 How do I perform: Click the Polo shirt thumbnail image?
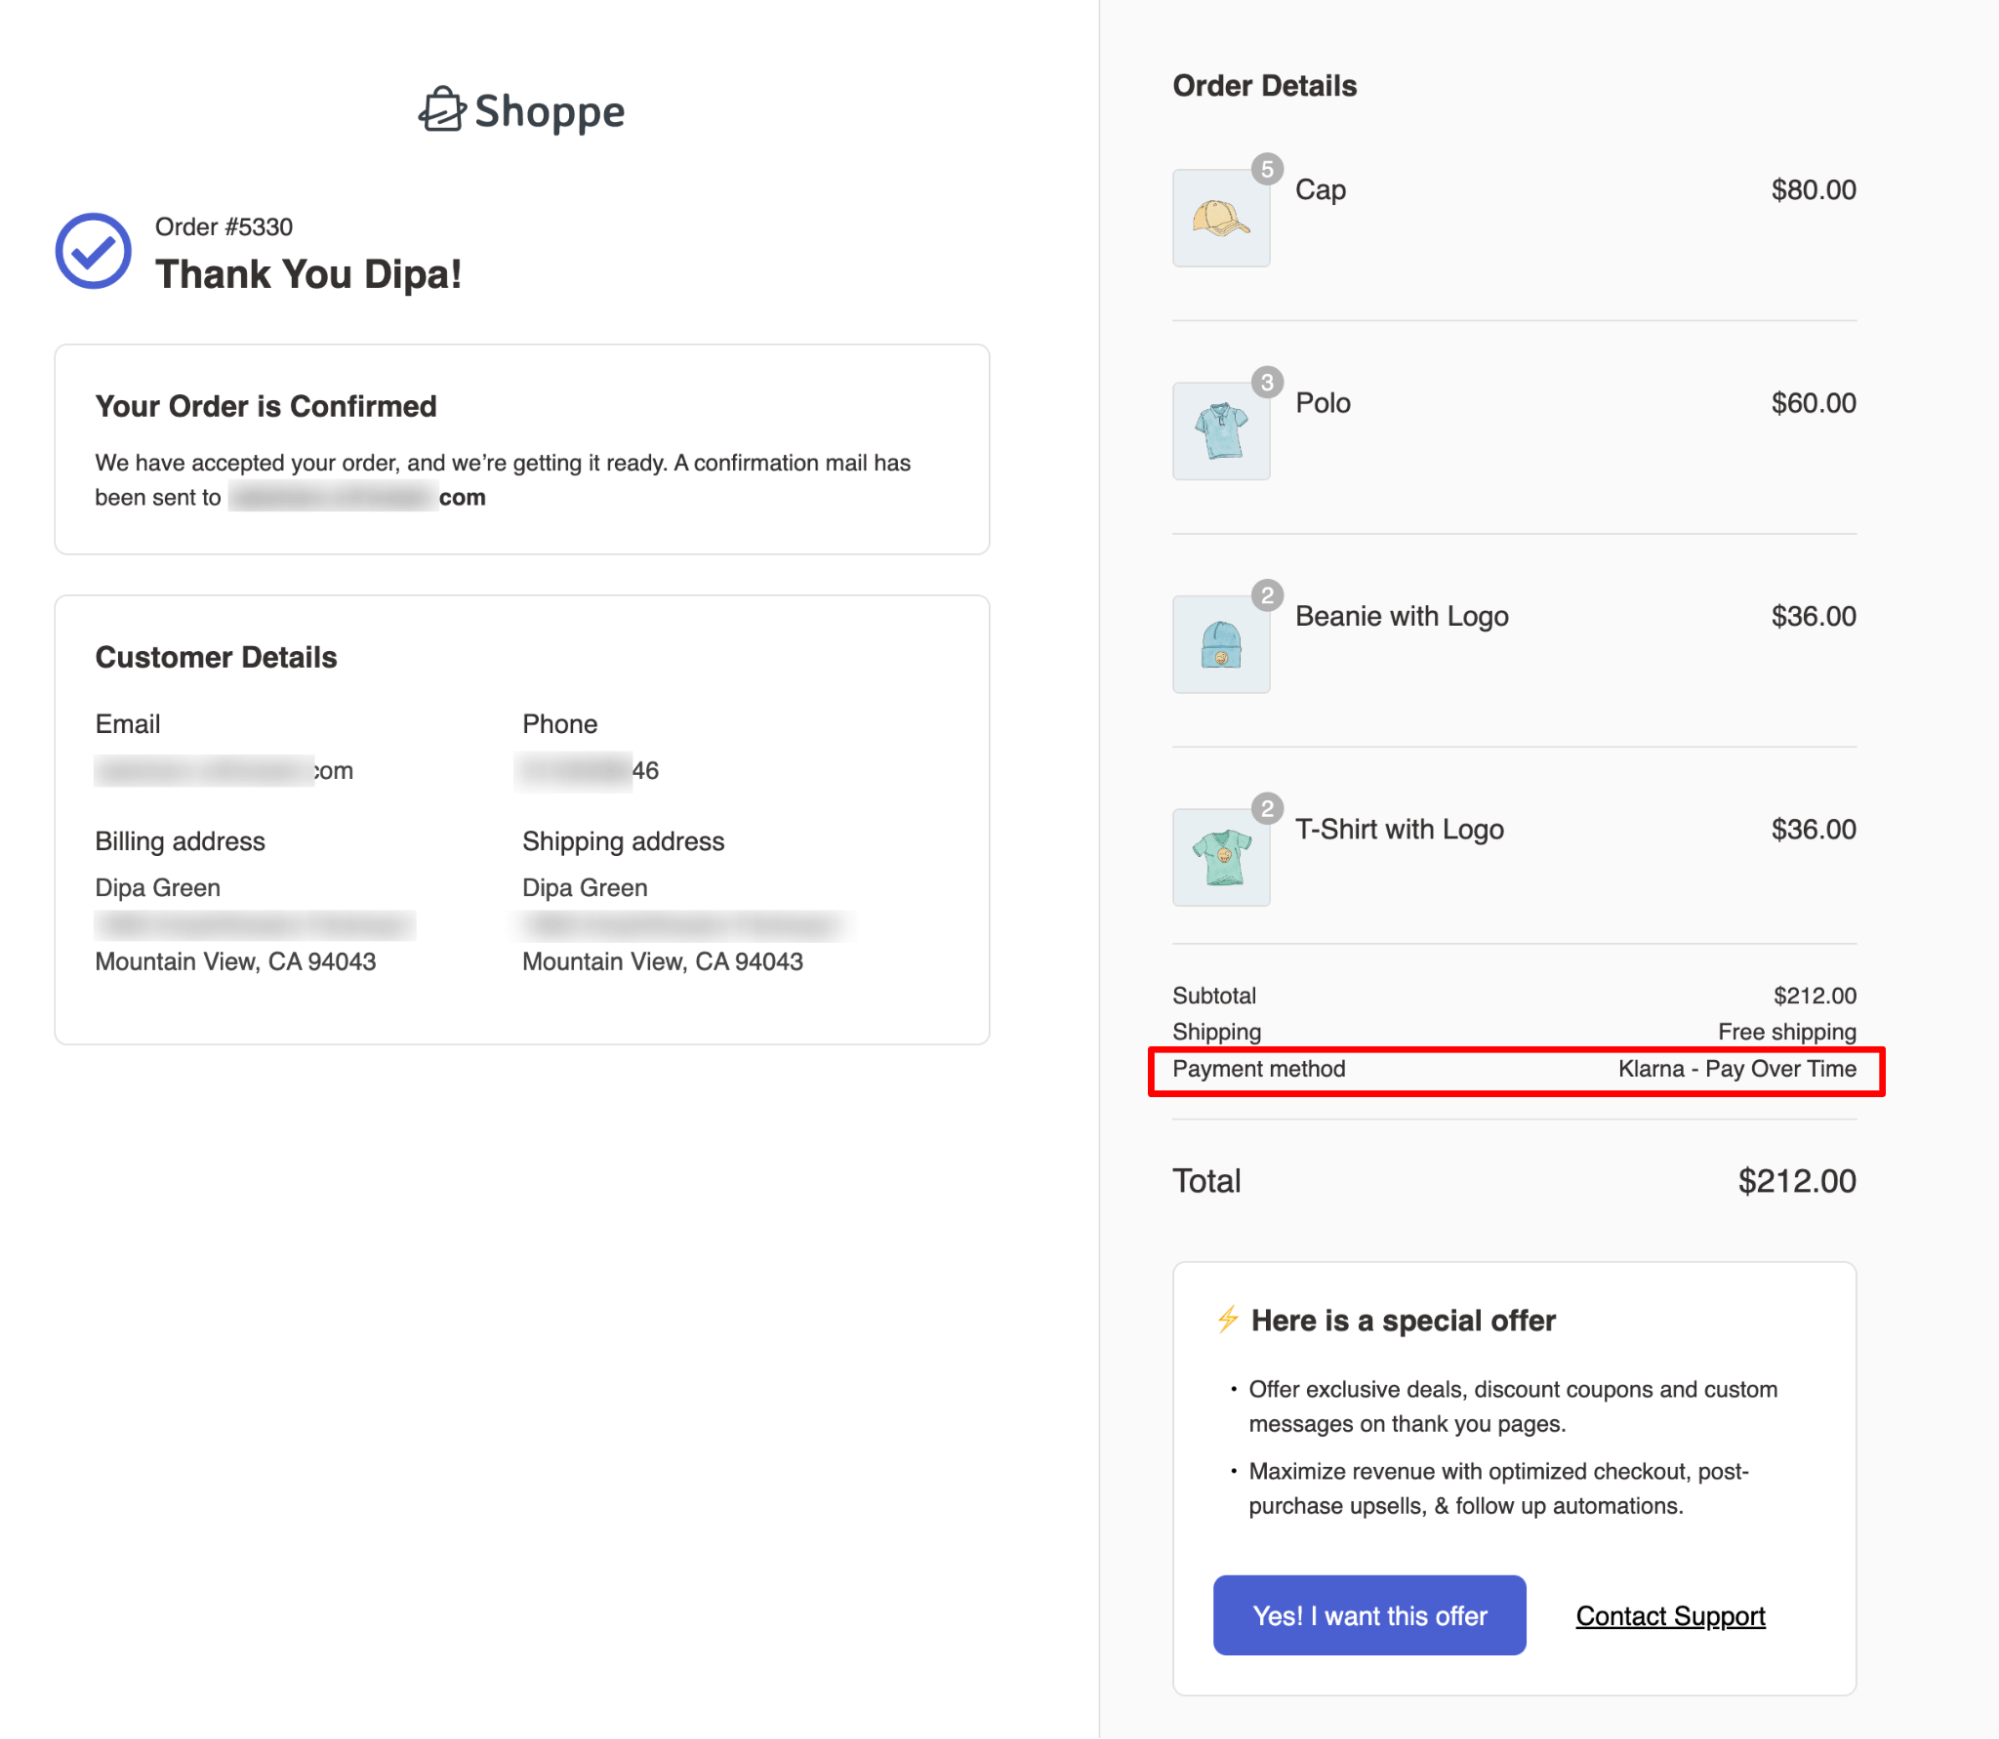click(1220, 430)
